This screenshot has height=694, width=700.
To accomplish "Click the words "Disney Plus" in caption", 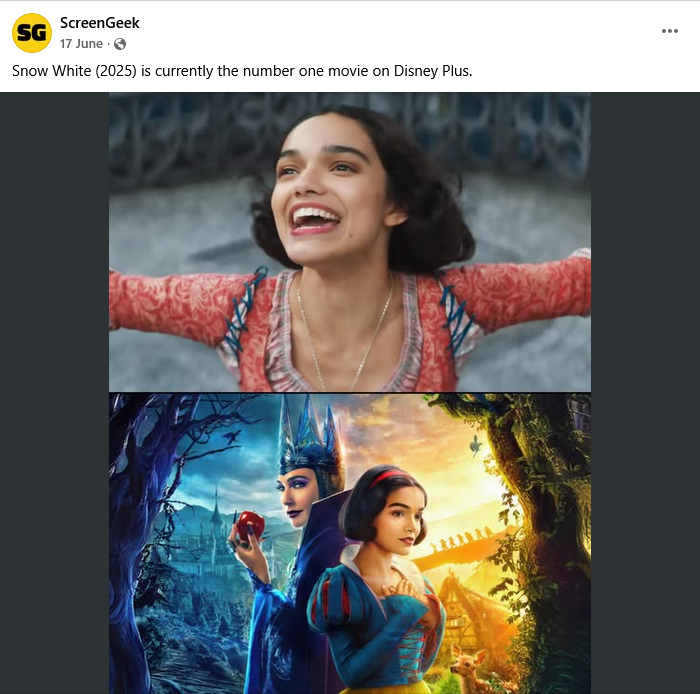I will point(433,71).
